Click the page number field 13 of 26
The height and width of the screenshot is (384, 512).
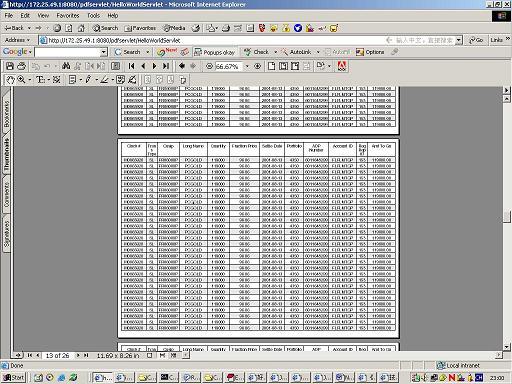point(57,356)
